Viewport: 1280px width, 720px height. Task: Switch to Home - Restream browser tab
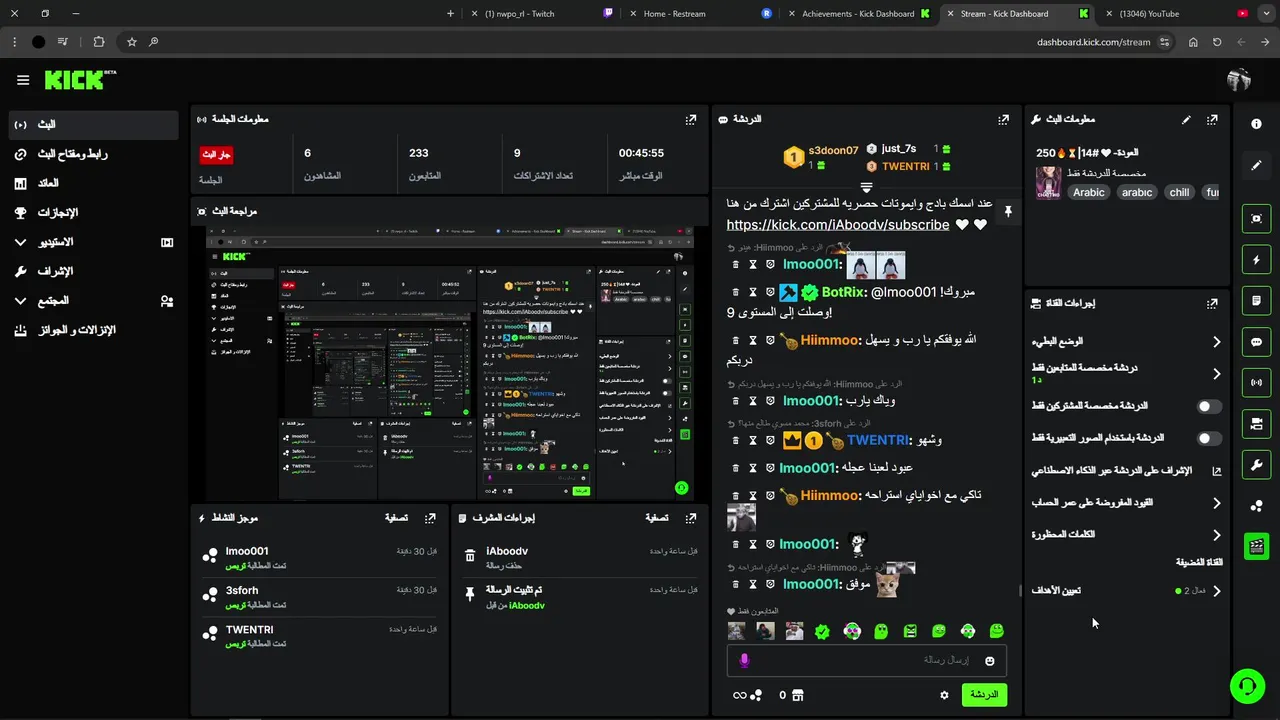tap(700, 14)
